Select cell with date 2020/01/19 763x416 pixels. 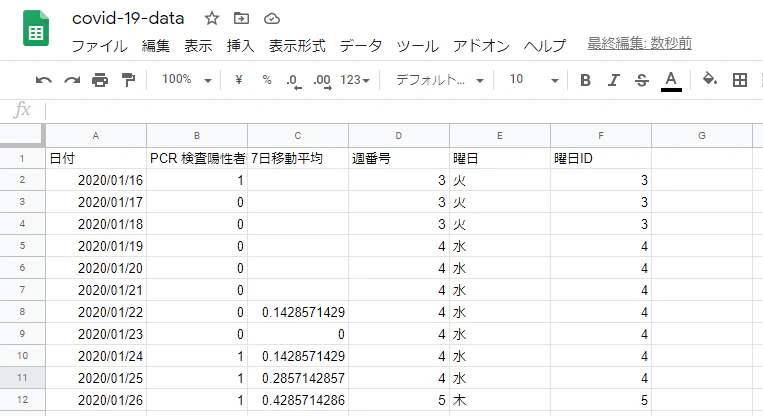coord(96,246)
